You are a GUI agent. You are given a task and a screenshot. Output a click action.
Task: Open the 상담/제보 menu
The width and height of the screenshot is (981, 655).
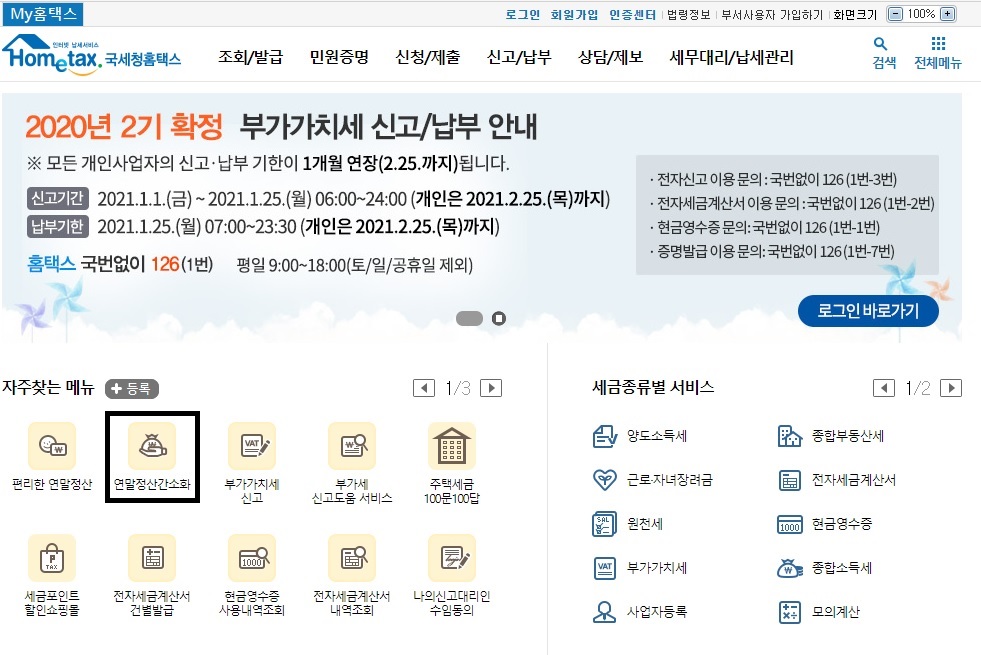(x=611, y=58)
